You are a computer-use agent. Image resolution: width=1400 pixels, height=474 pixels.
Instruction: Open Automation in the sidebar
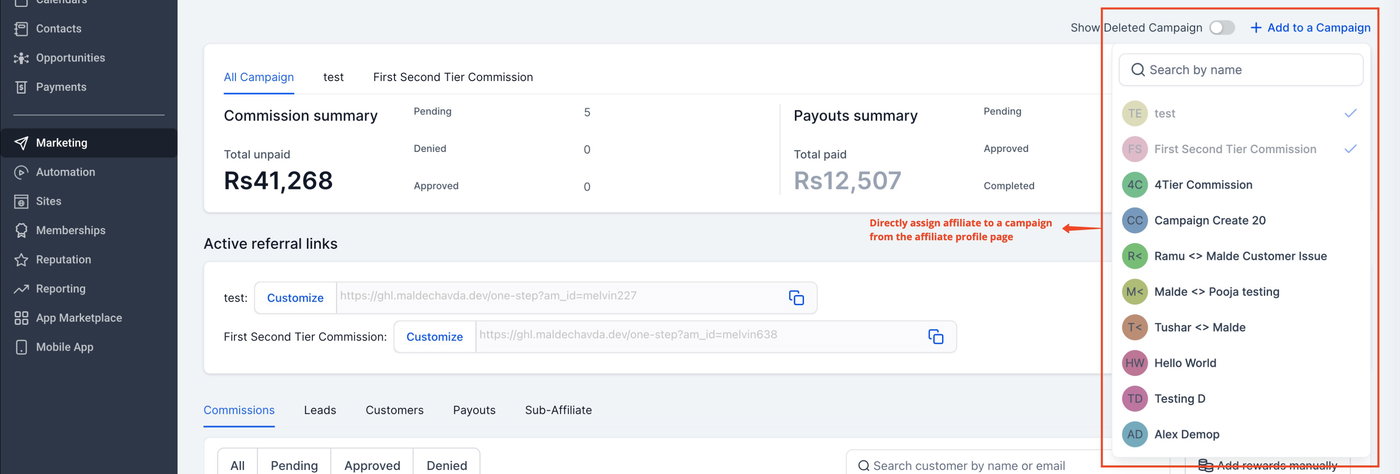pyautogui.click(x=65, y=172)
